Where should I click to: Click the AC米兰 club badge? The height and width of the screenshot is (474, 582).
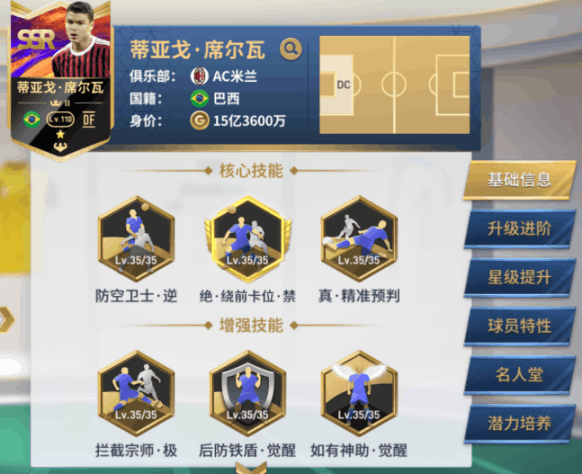click(199, 76)
